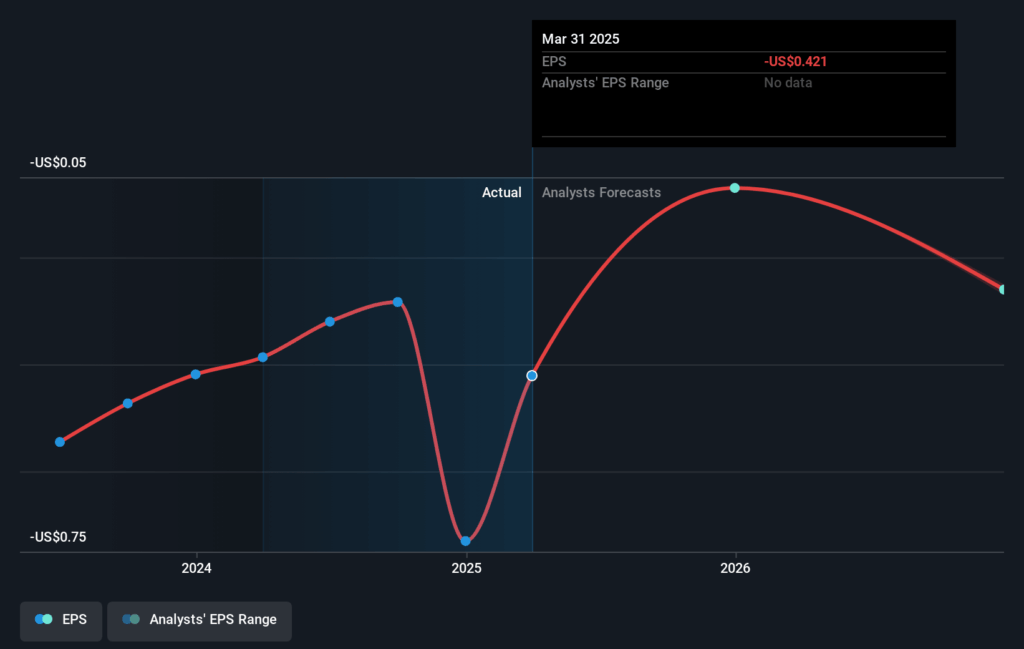This screenshot has width=1024, height=649.
Task: Select the No data entry for Analysts' EPS Range
Action: click(787, 82)
